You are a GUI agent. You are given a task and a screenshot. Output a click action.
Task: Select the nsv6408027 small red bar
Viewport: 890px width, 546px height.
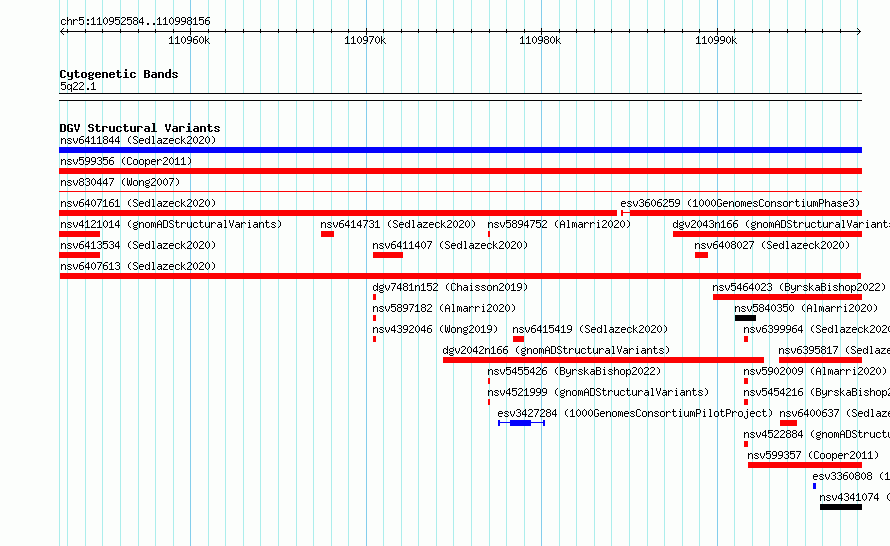[702, 255]
